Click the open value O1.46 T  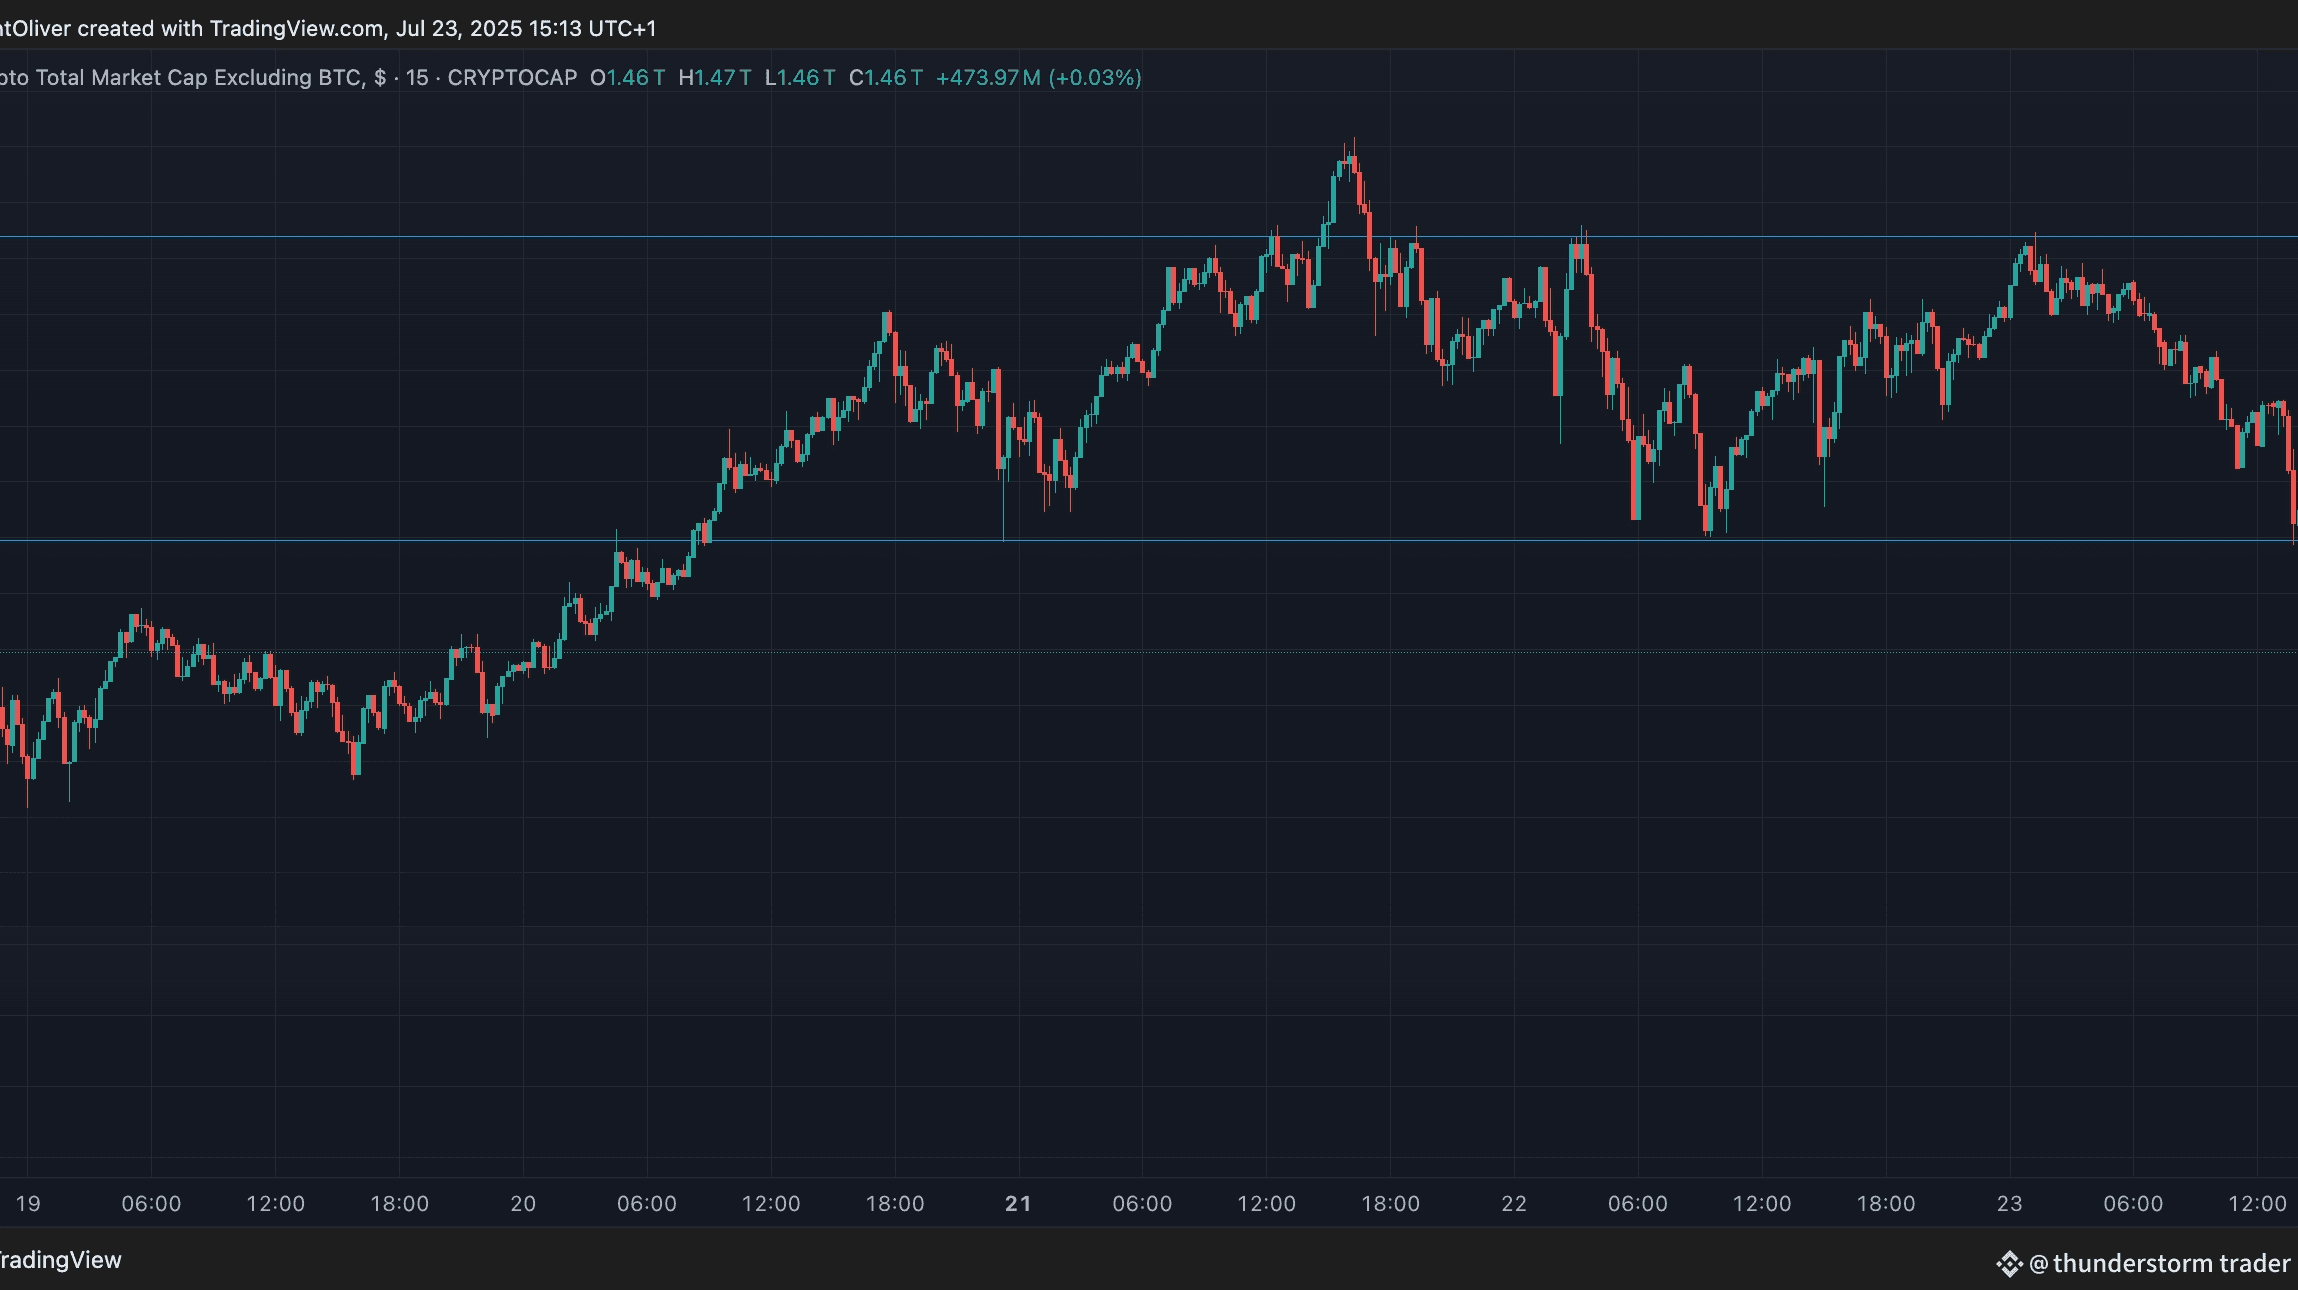(x=627, y=78)
